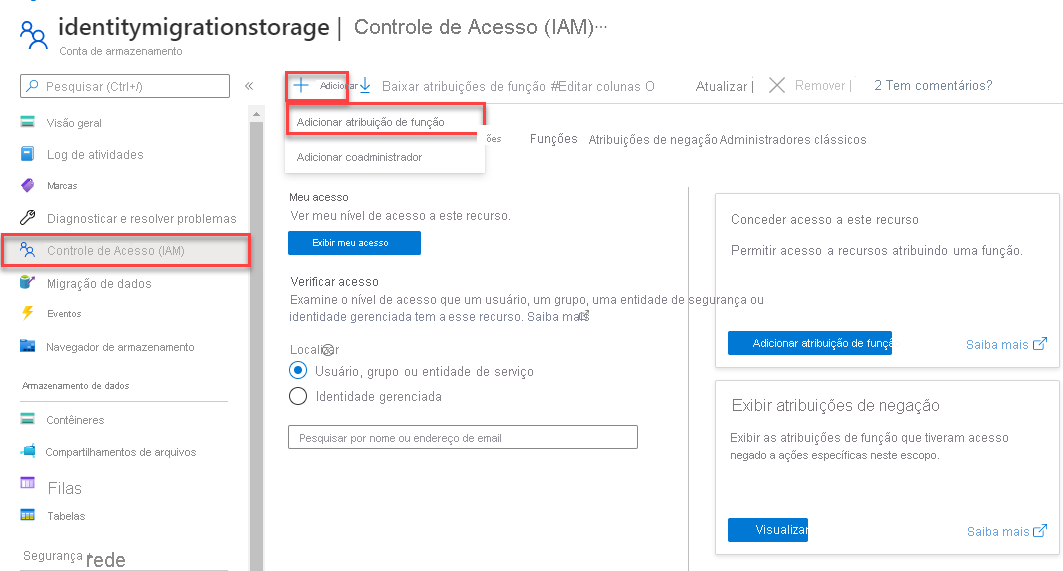The image size is (1063, 571).
Task: Open Diagnosticar e resolver problemas wrench icon
Action: tap(27, 218)
